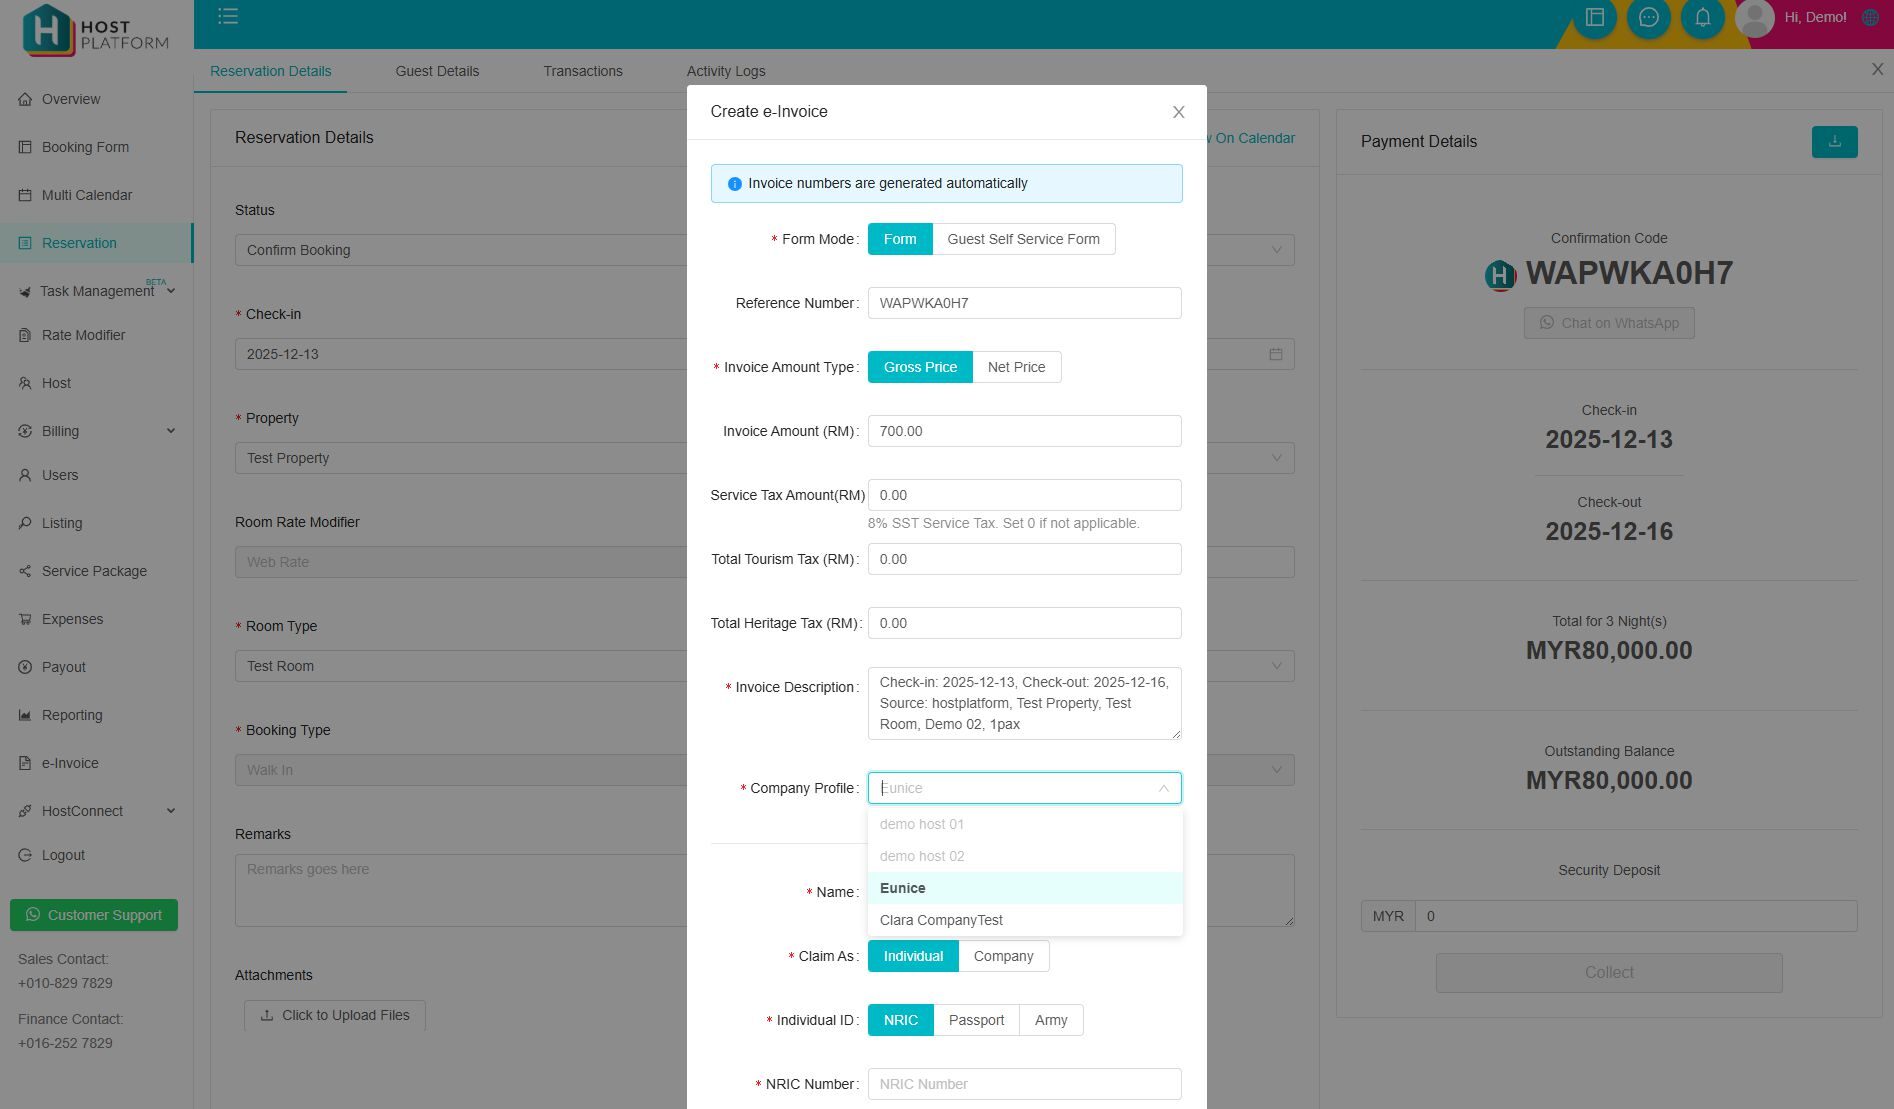Pick 'Eunice' in company profile list
The height and width of the screenshot is (1109, 1894).
(x=1025, y=888)
